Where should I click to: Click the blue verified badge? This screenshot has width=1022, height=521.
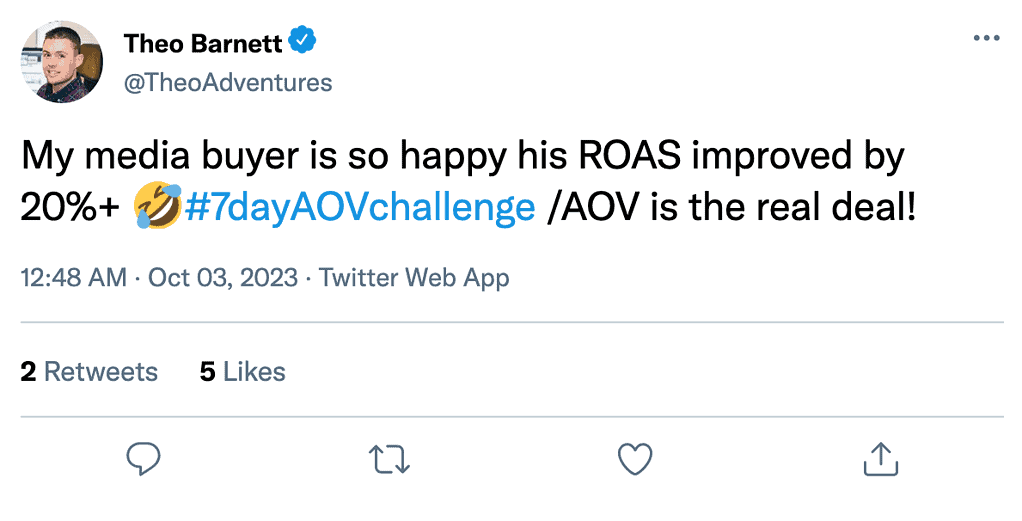(303, 41)
